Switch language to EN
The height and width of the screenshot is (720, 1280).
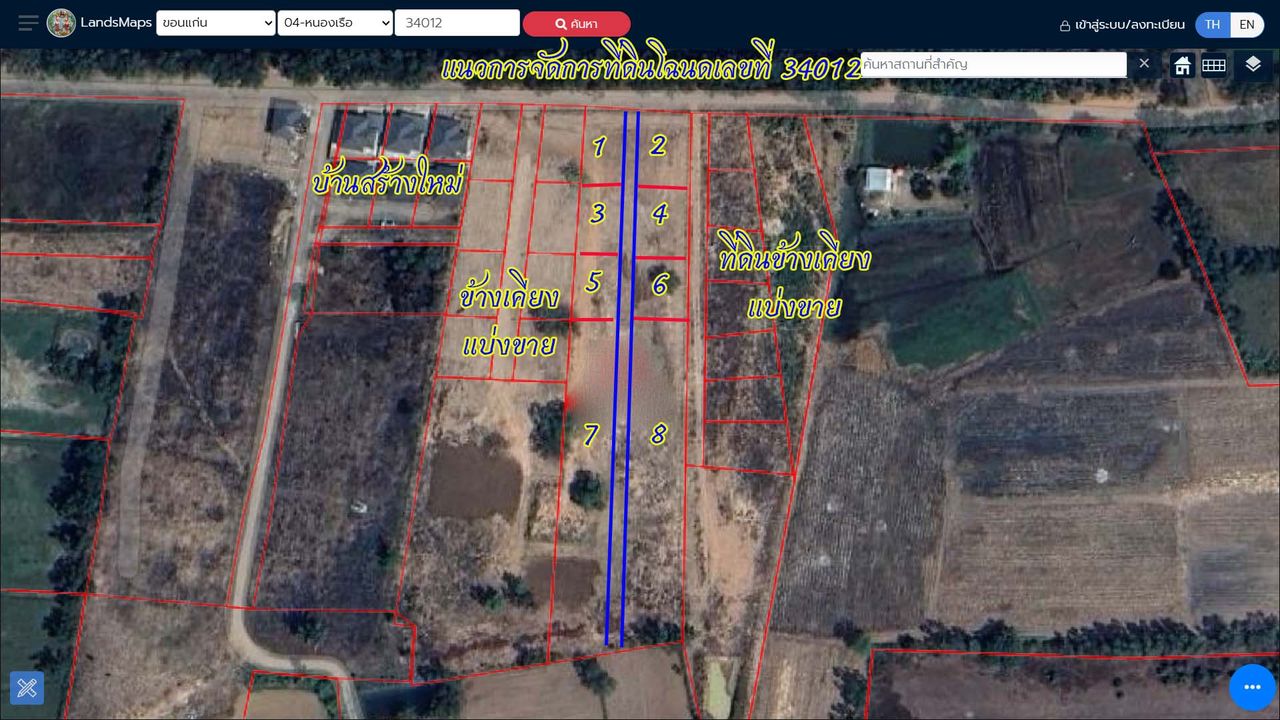1247,25
